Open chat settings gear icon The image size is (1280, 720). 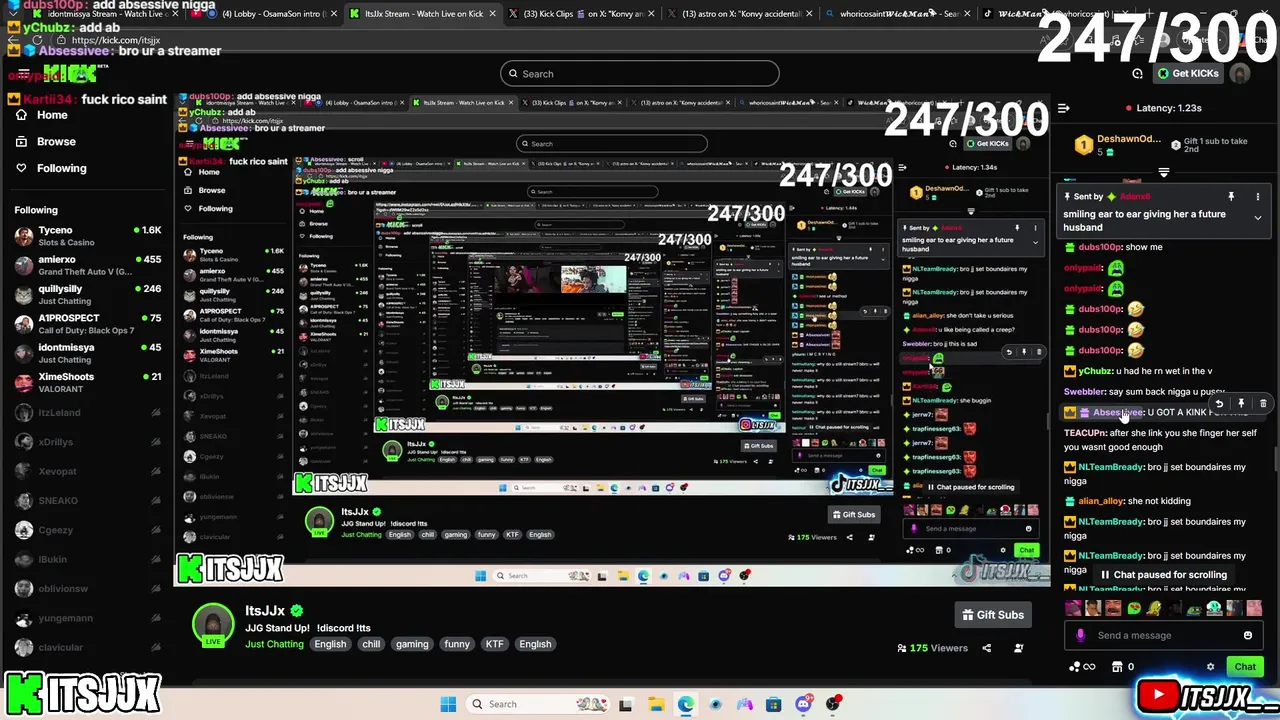point(1210,667)
